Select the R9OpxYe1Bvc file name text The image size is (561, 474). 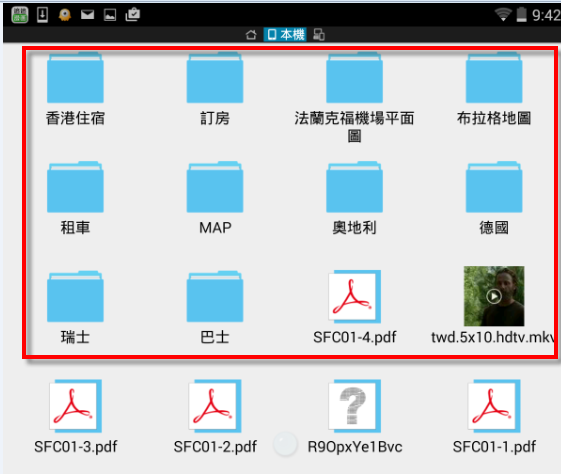pos(355,446)
